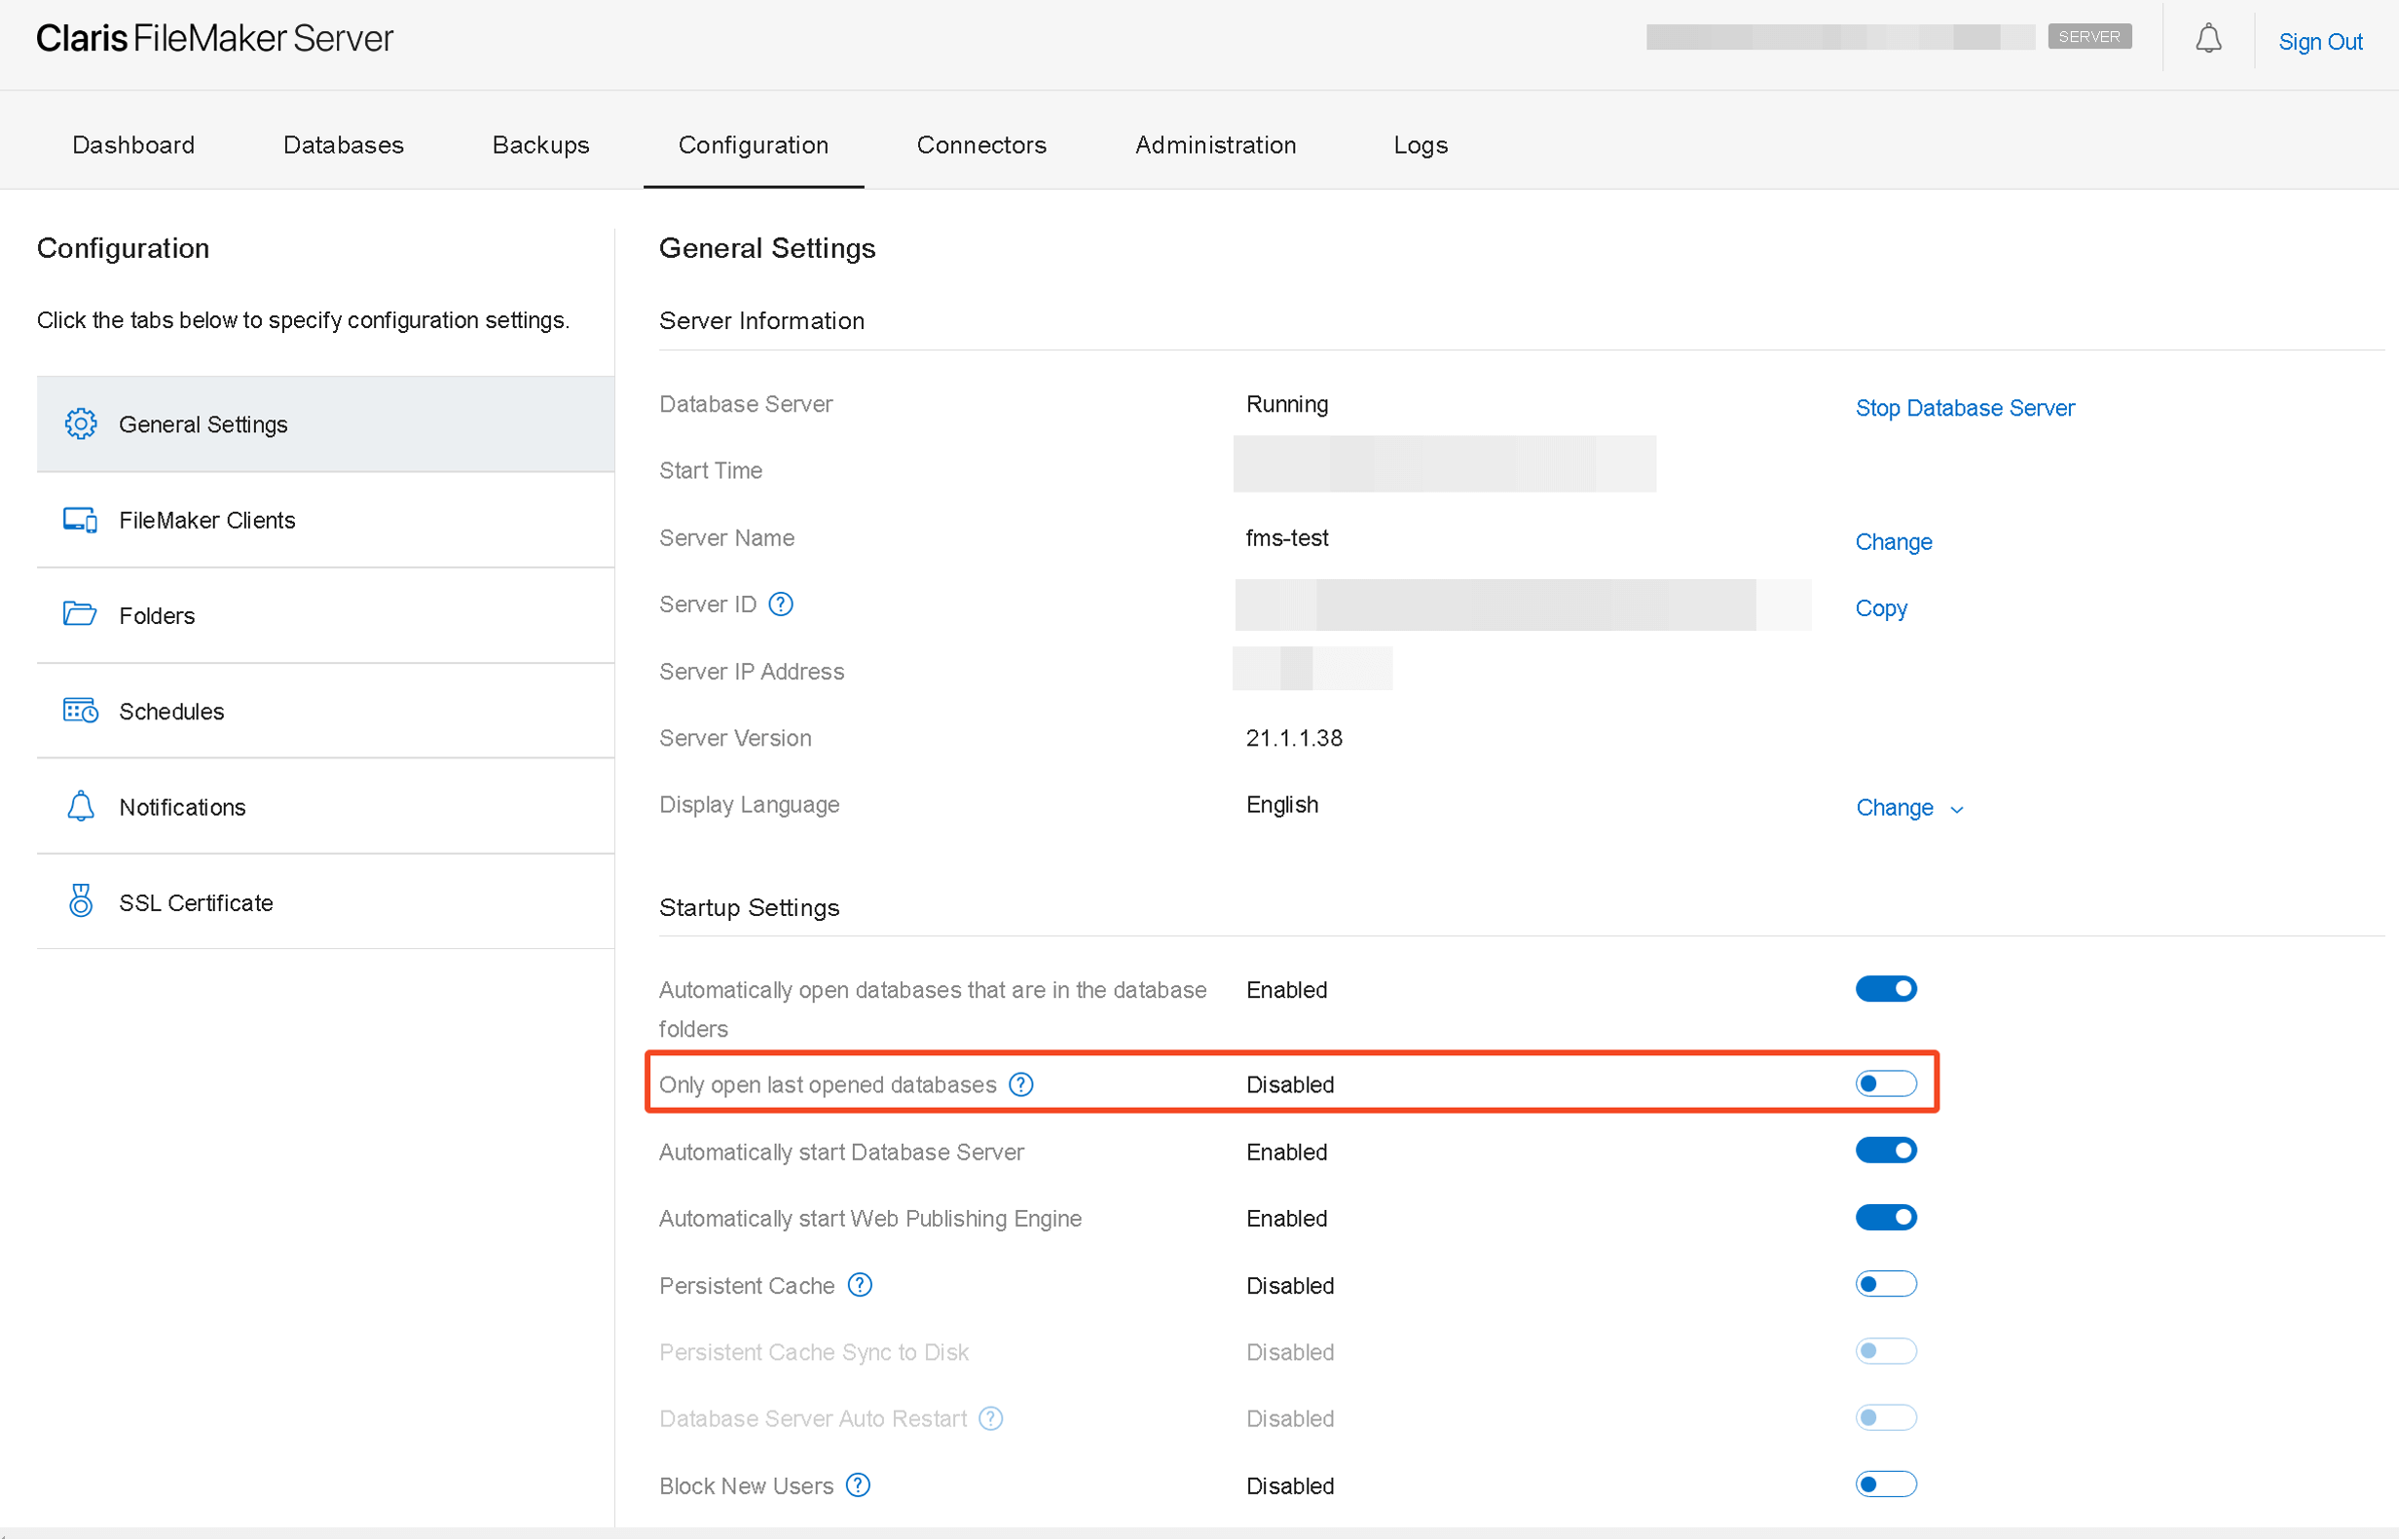This screenshot has width=2399, height=1540.
Task: Open help icon for Database Server Auto Restart
Action: click(991, 1420)
